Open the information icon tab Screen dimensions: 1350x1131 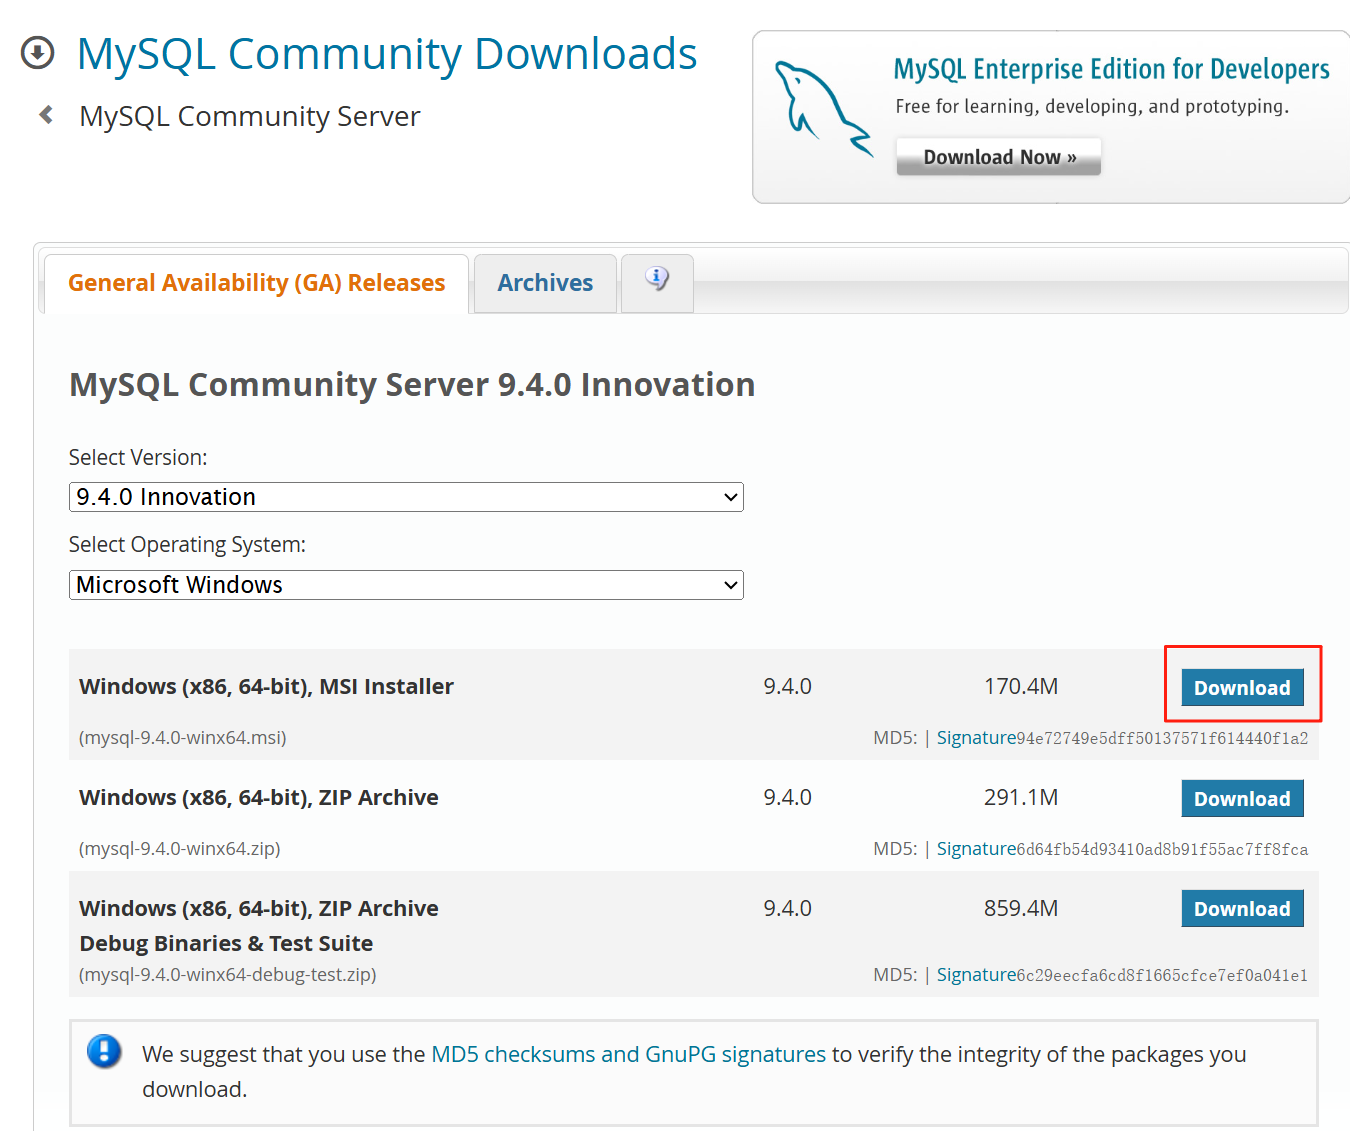click(657, 282)
